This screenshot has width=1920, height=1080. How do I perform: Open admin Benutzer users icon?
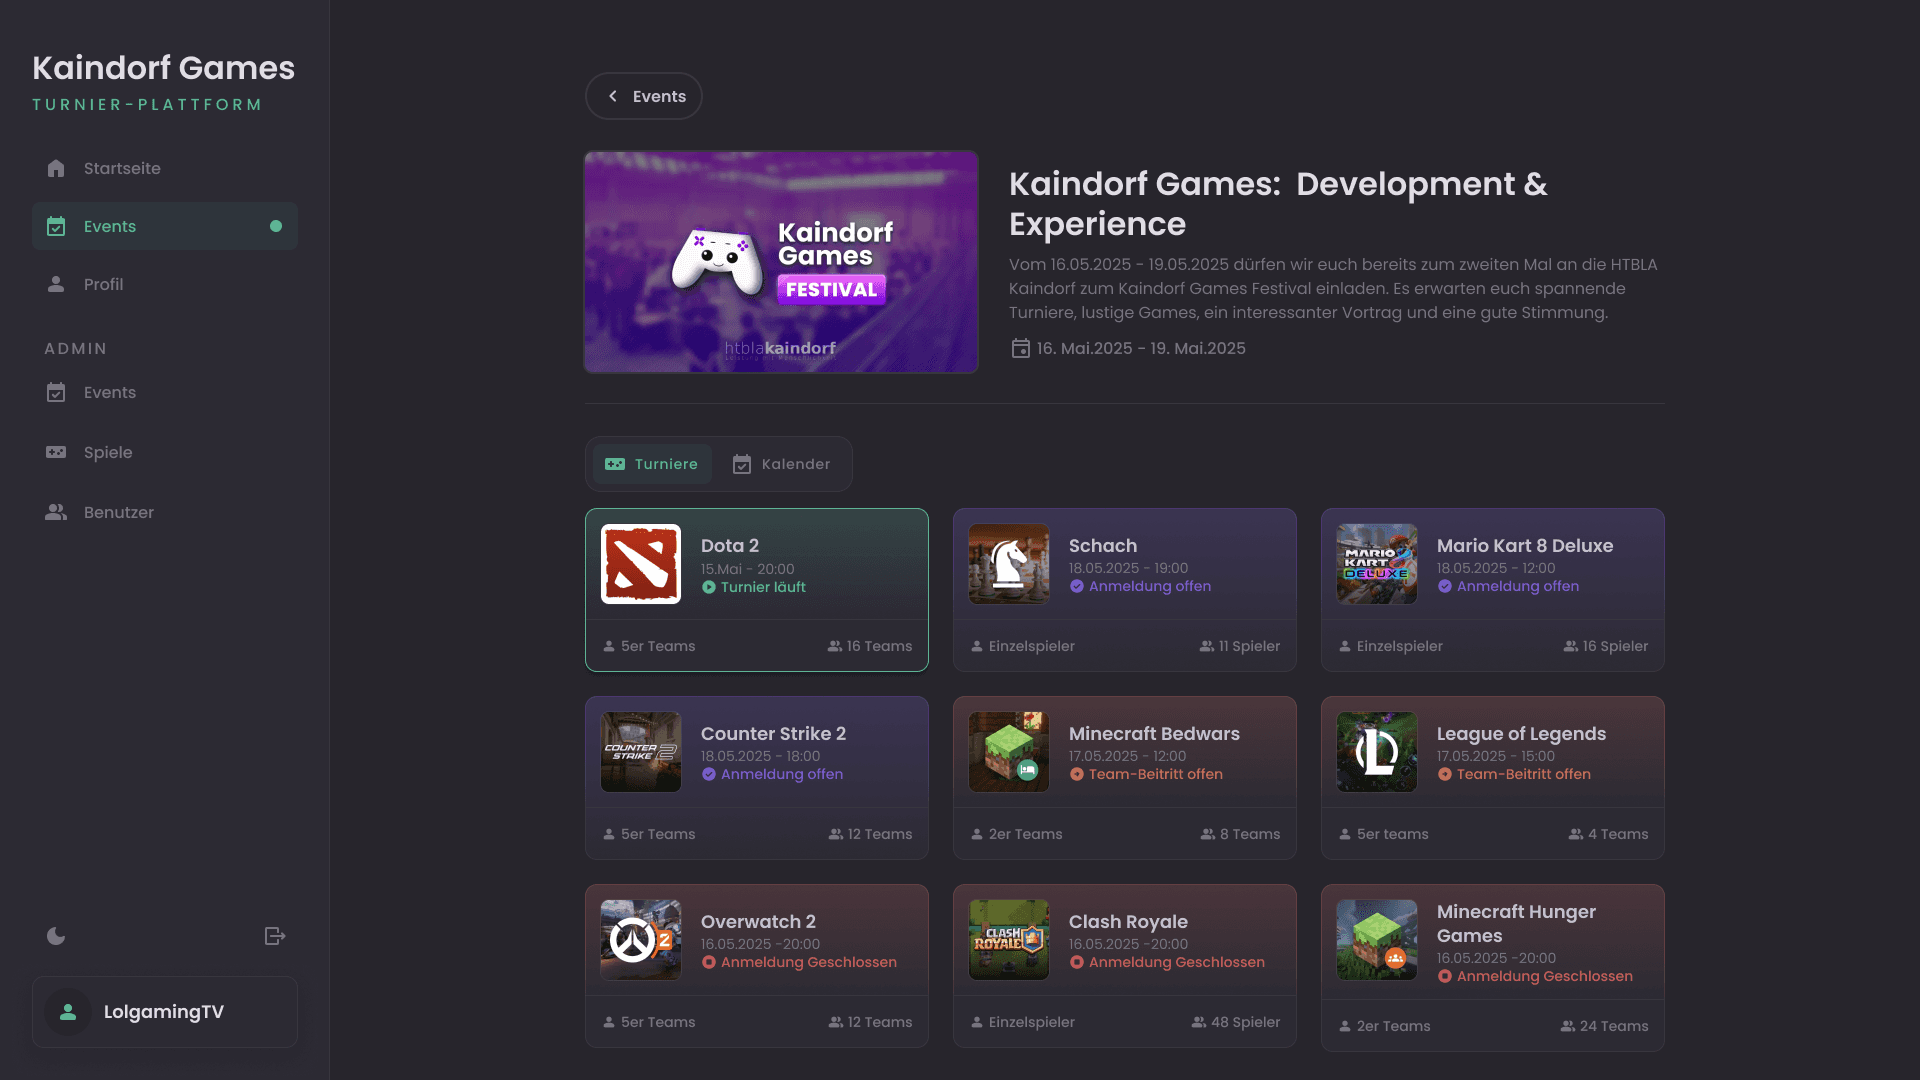[56, 512]
